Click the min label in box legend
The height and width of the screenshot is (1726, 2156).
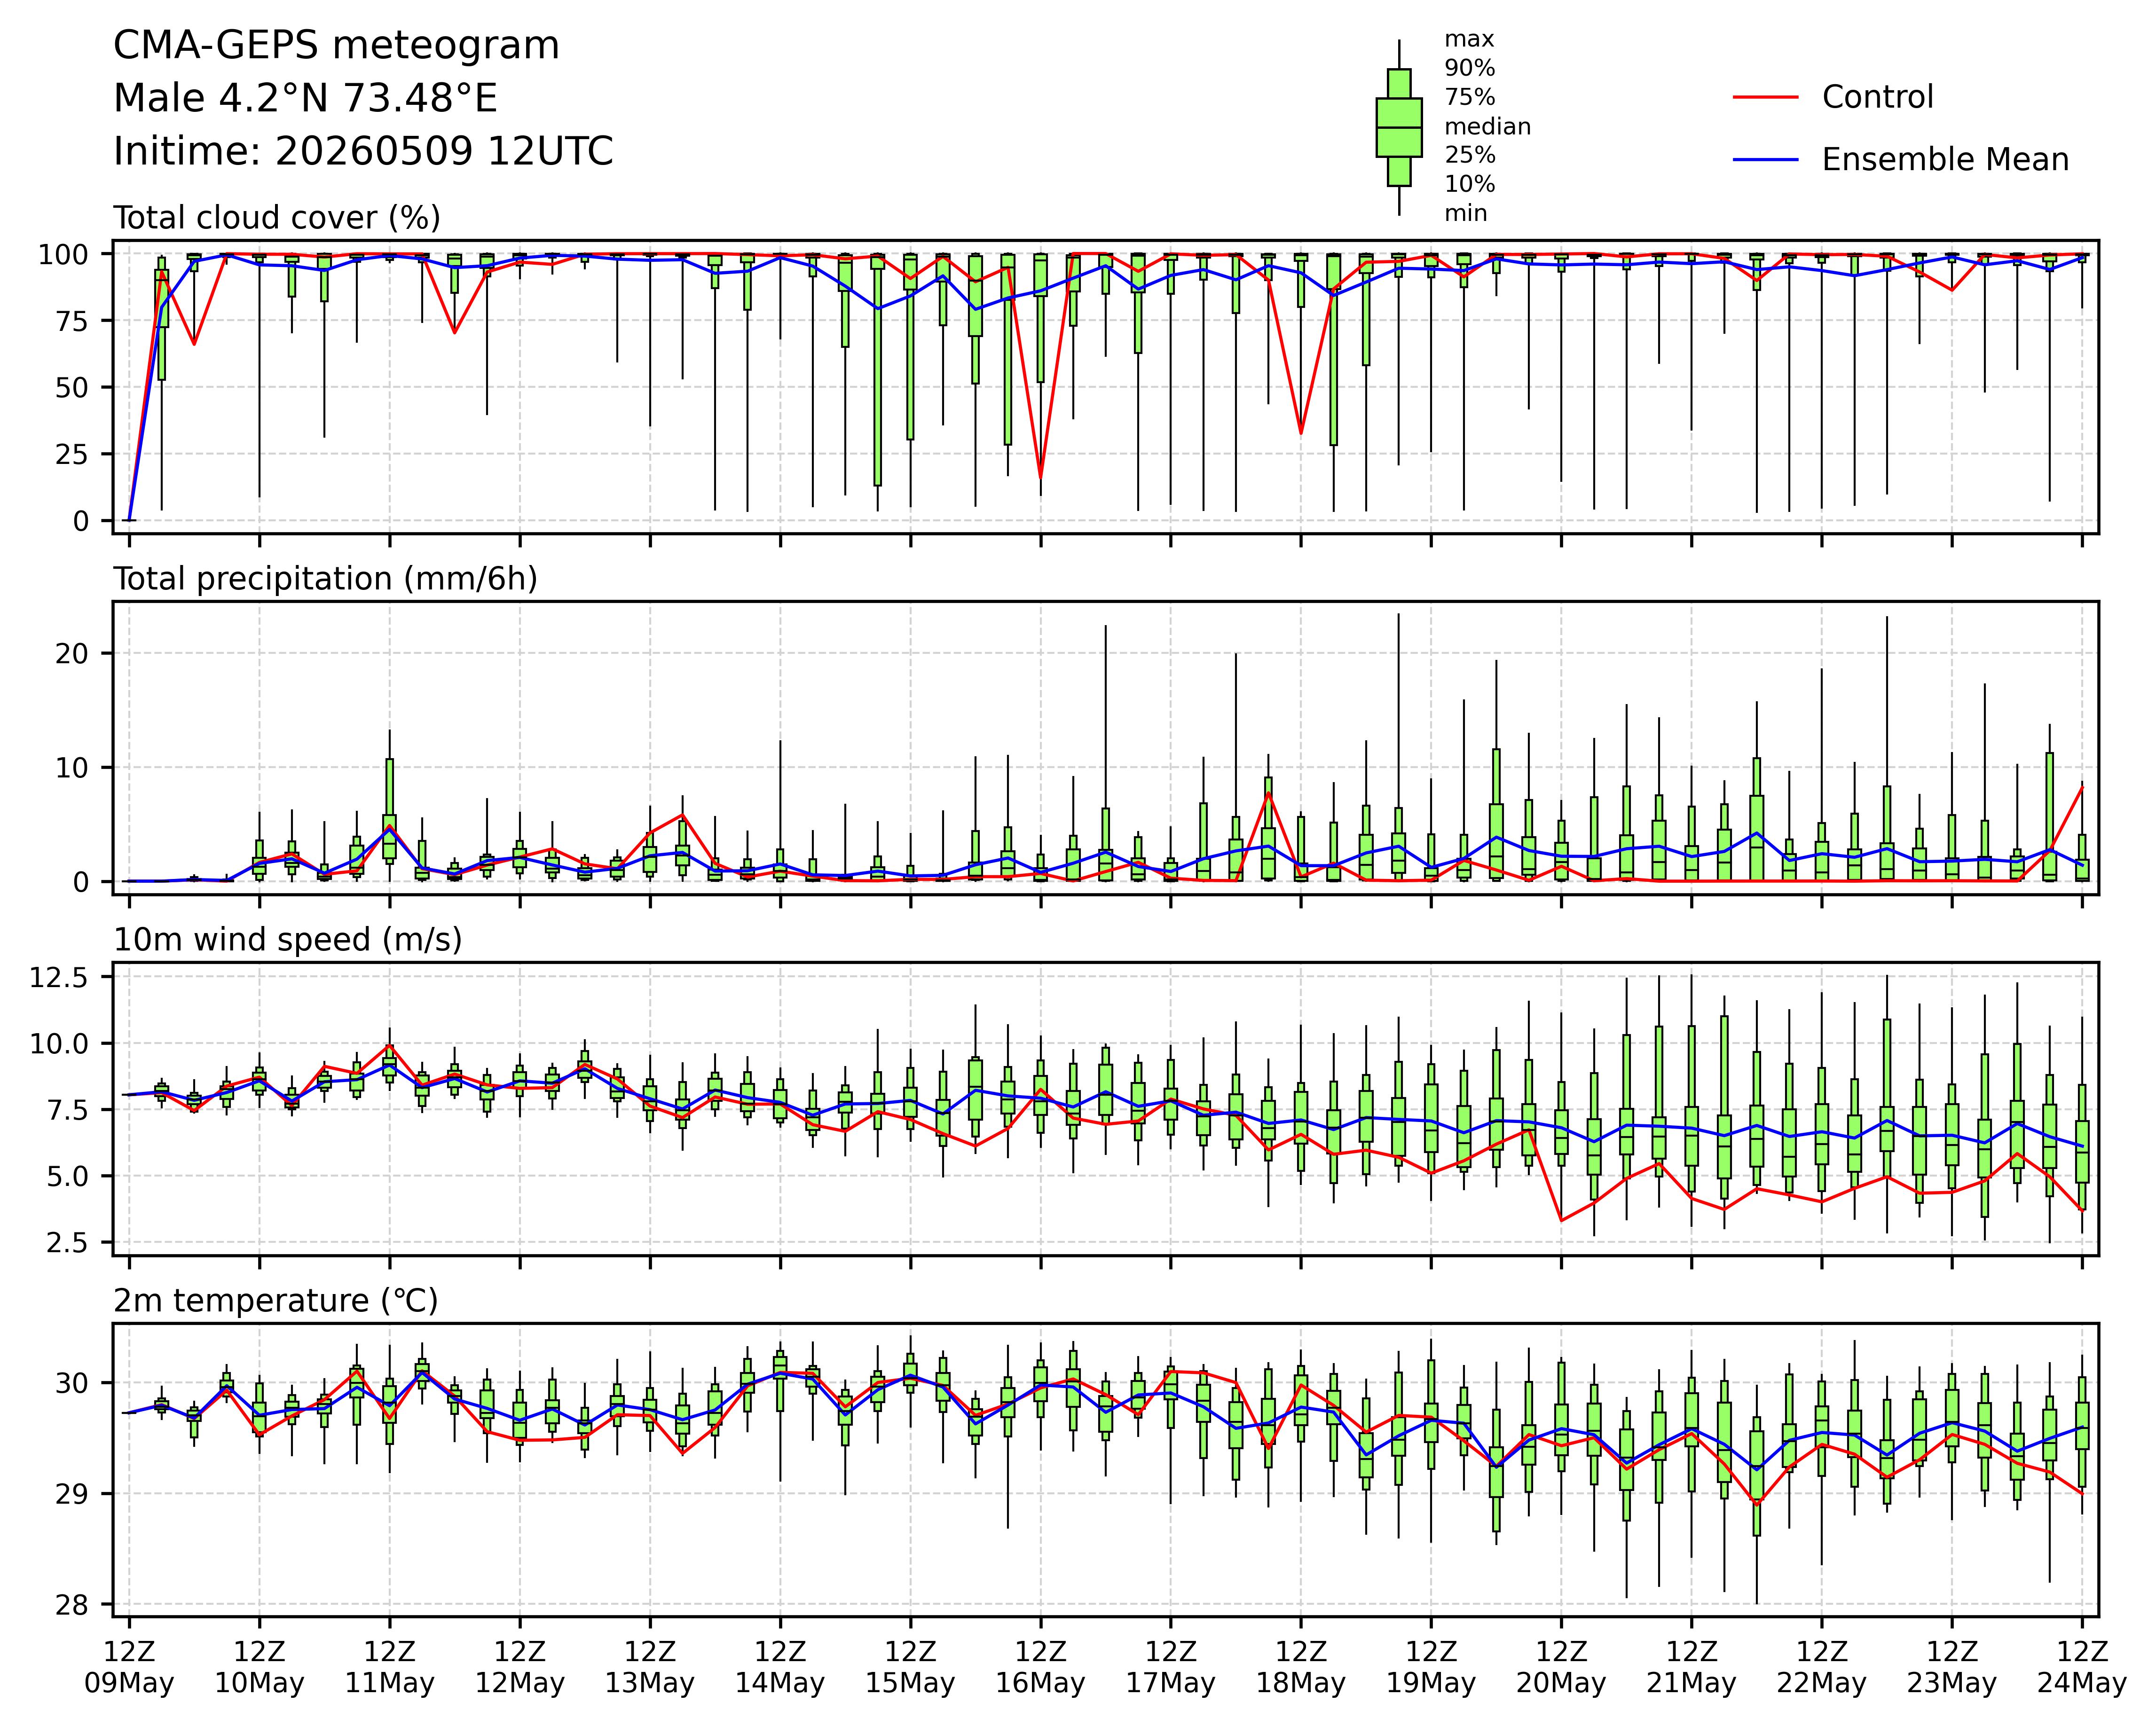[1466, 213]
